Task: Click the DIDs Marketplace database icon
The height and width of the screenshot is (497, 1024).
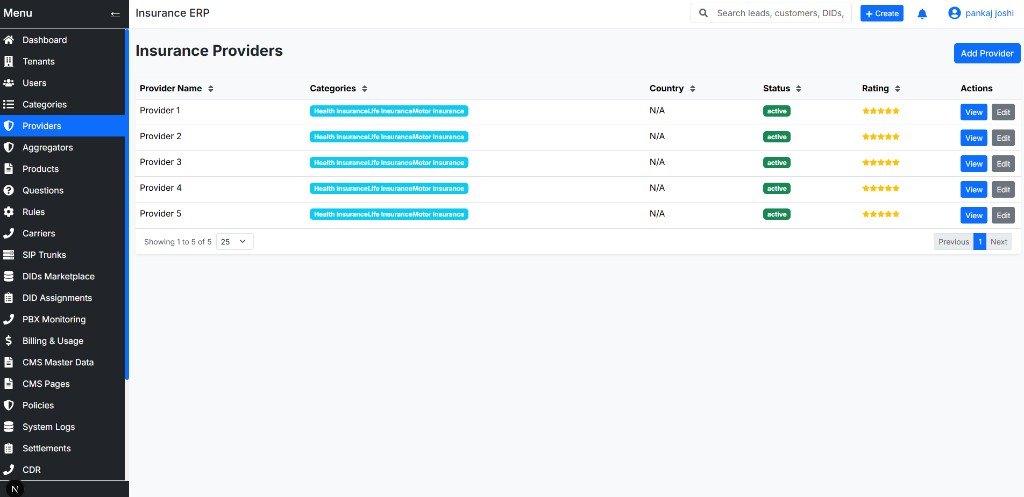Action: (8, 276)
